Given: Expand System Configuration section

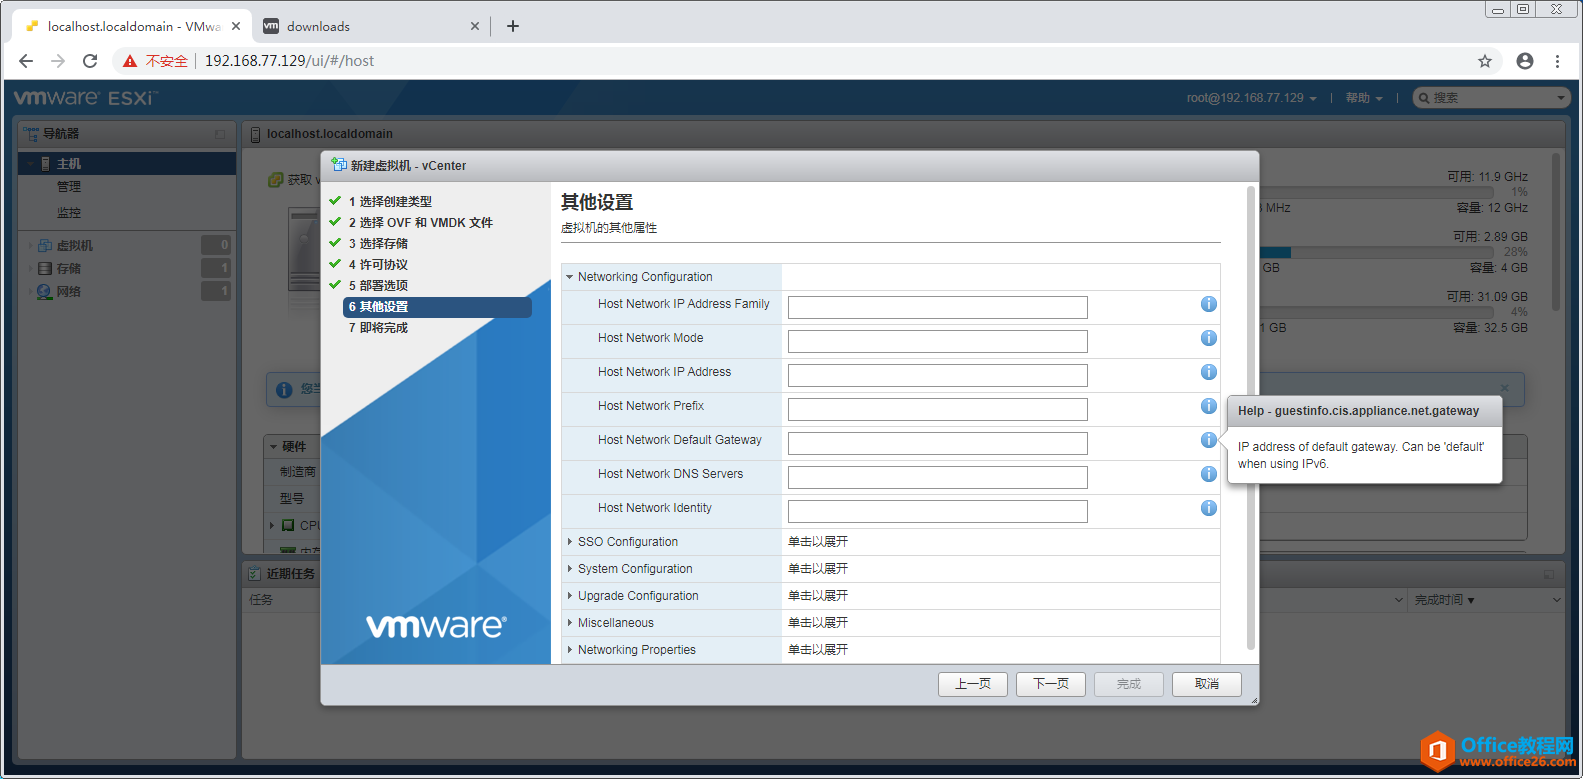Looking at the screenshot, I should coord(570,569).
